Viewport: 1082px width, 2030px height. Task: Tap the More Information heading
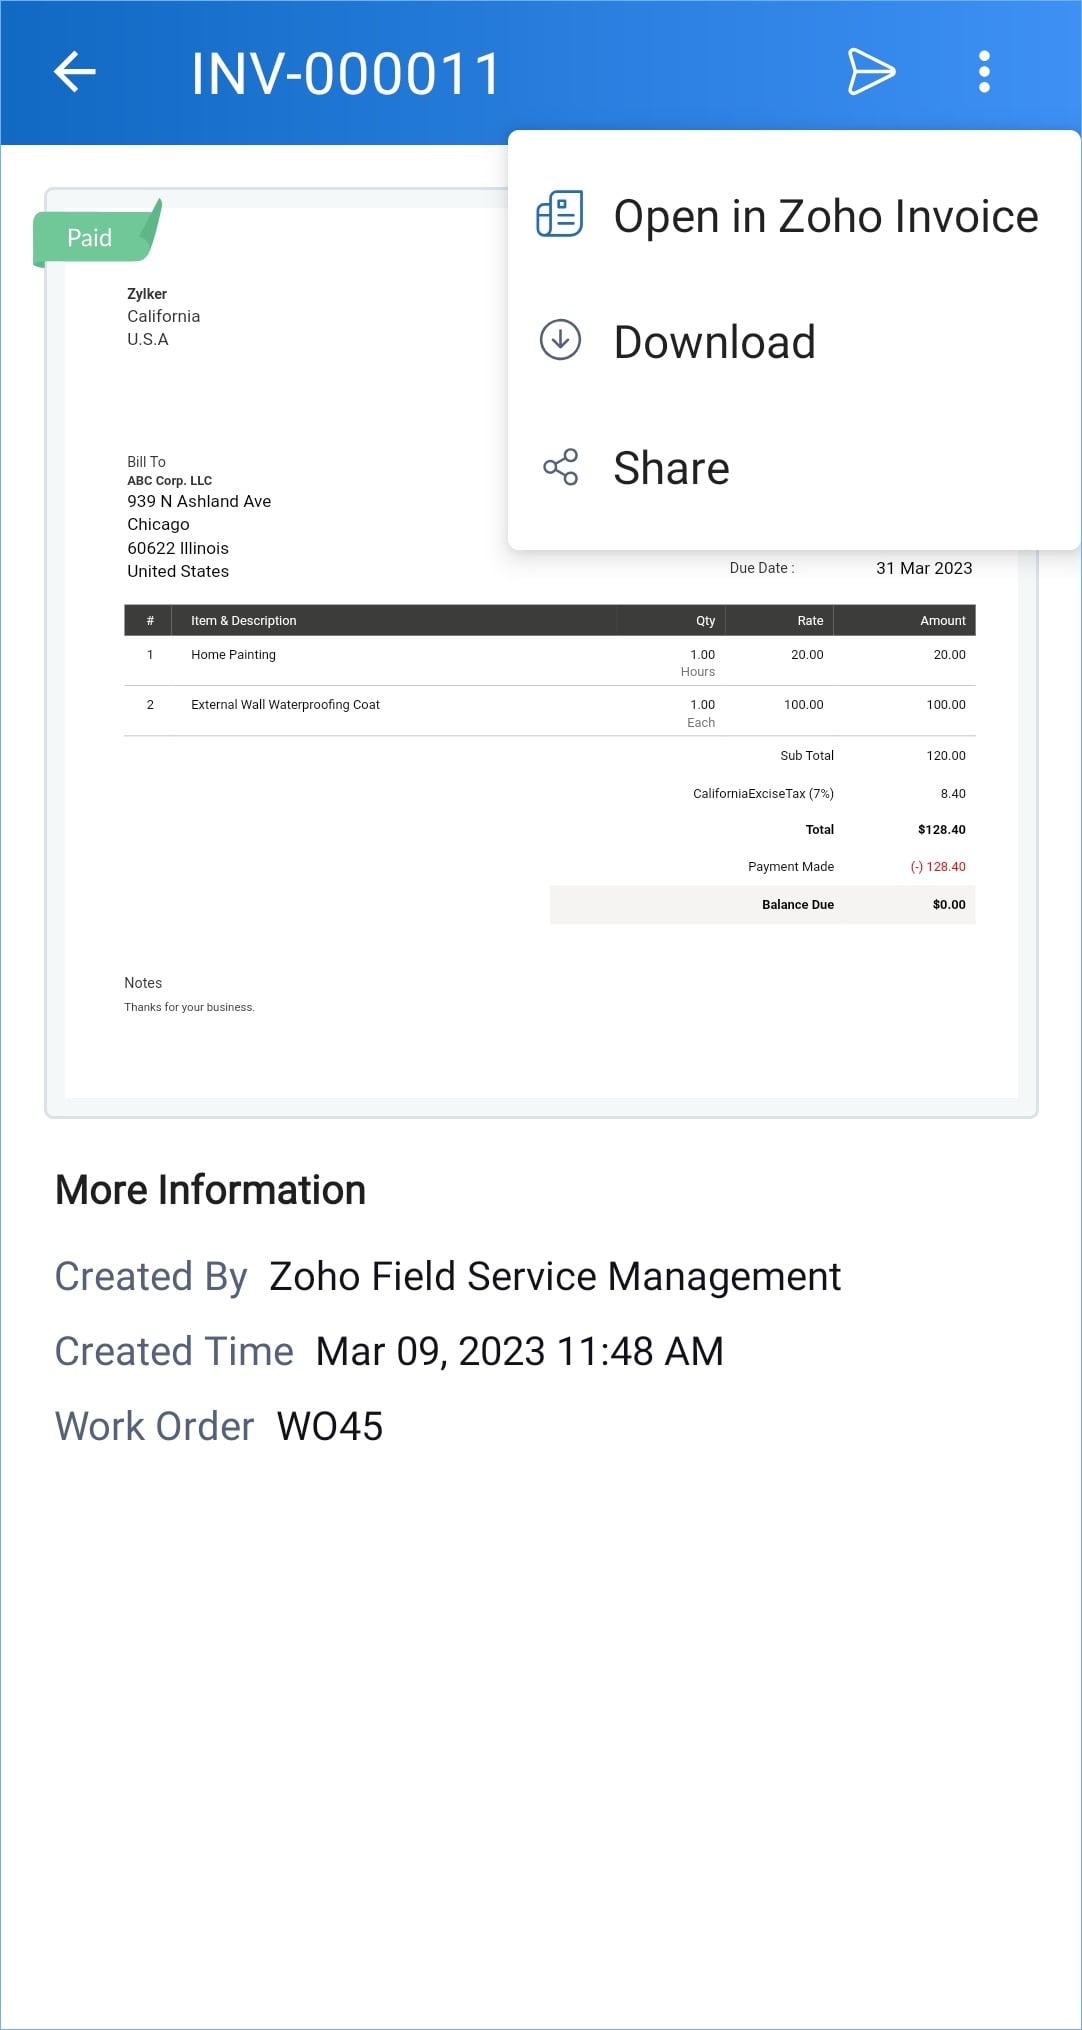tap(210, 1190)
